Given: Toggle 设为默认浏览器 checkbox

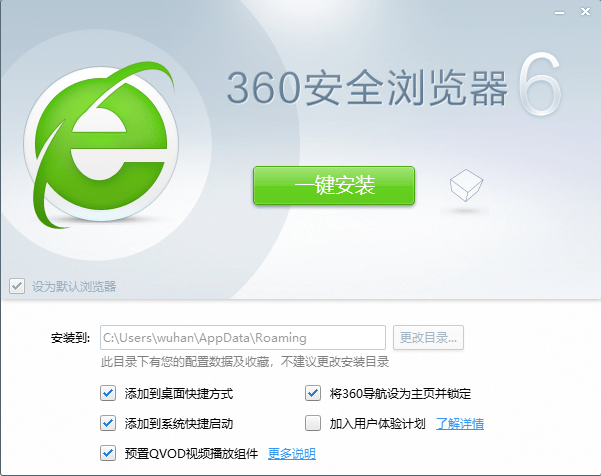Looking at the screenshot, I should (x=17, y=286).
